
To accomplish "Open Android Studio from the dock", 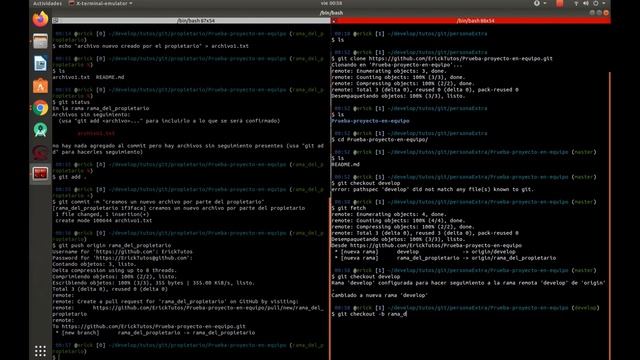I will 40,130.
